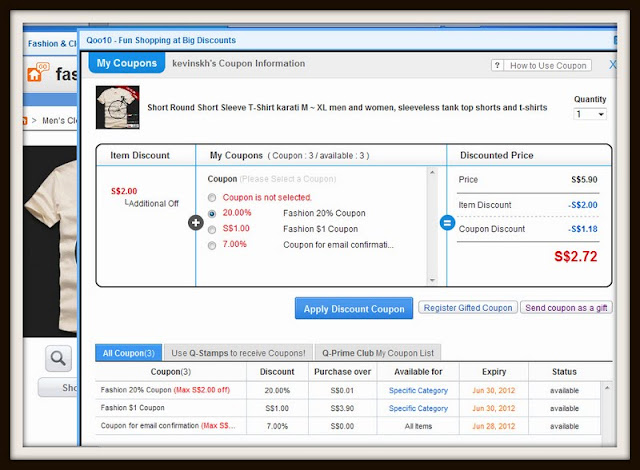Close the coupon dialog with X
Image resolution: width=640 pixels, height=470 pixels.
[612, 64]
